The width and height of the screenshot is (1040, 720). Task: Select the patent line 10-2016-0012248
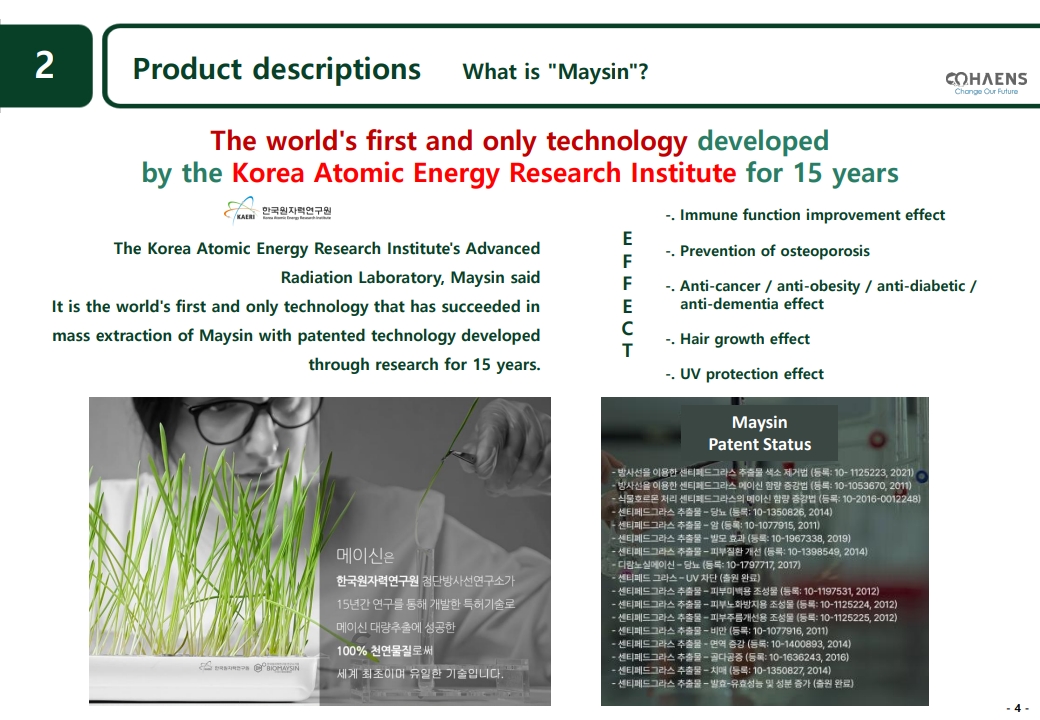[x=766, y=499]
